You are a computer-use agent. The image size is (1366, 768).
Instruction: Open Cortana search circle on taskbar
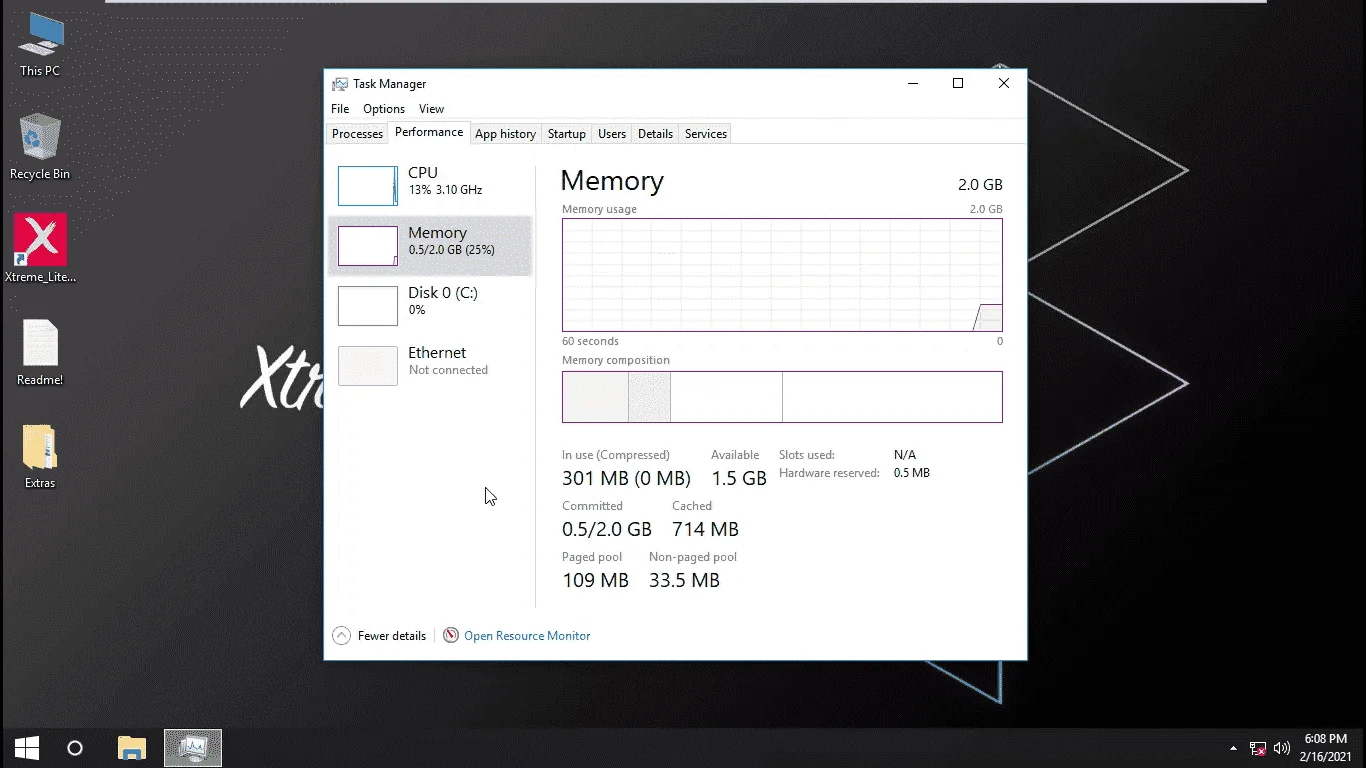tap(75, 748)
